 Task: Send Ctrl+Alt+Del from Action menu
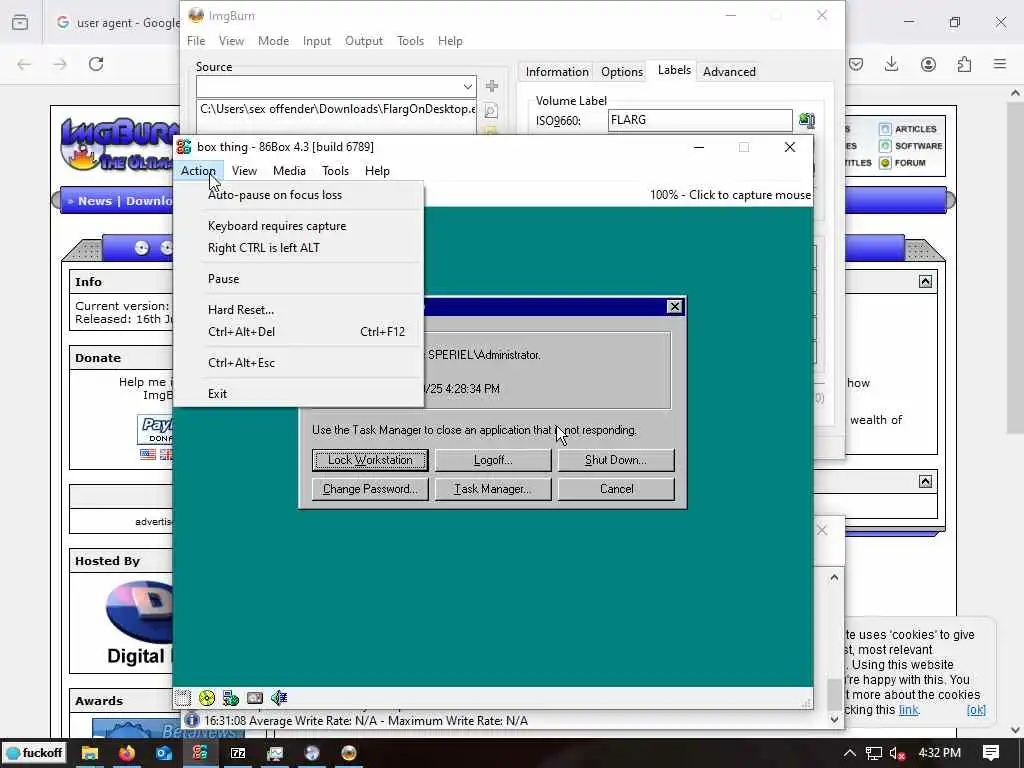tap(298, 332)
